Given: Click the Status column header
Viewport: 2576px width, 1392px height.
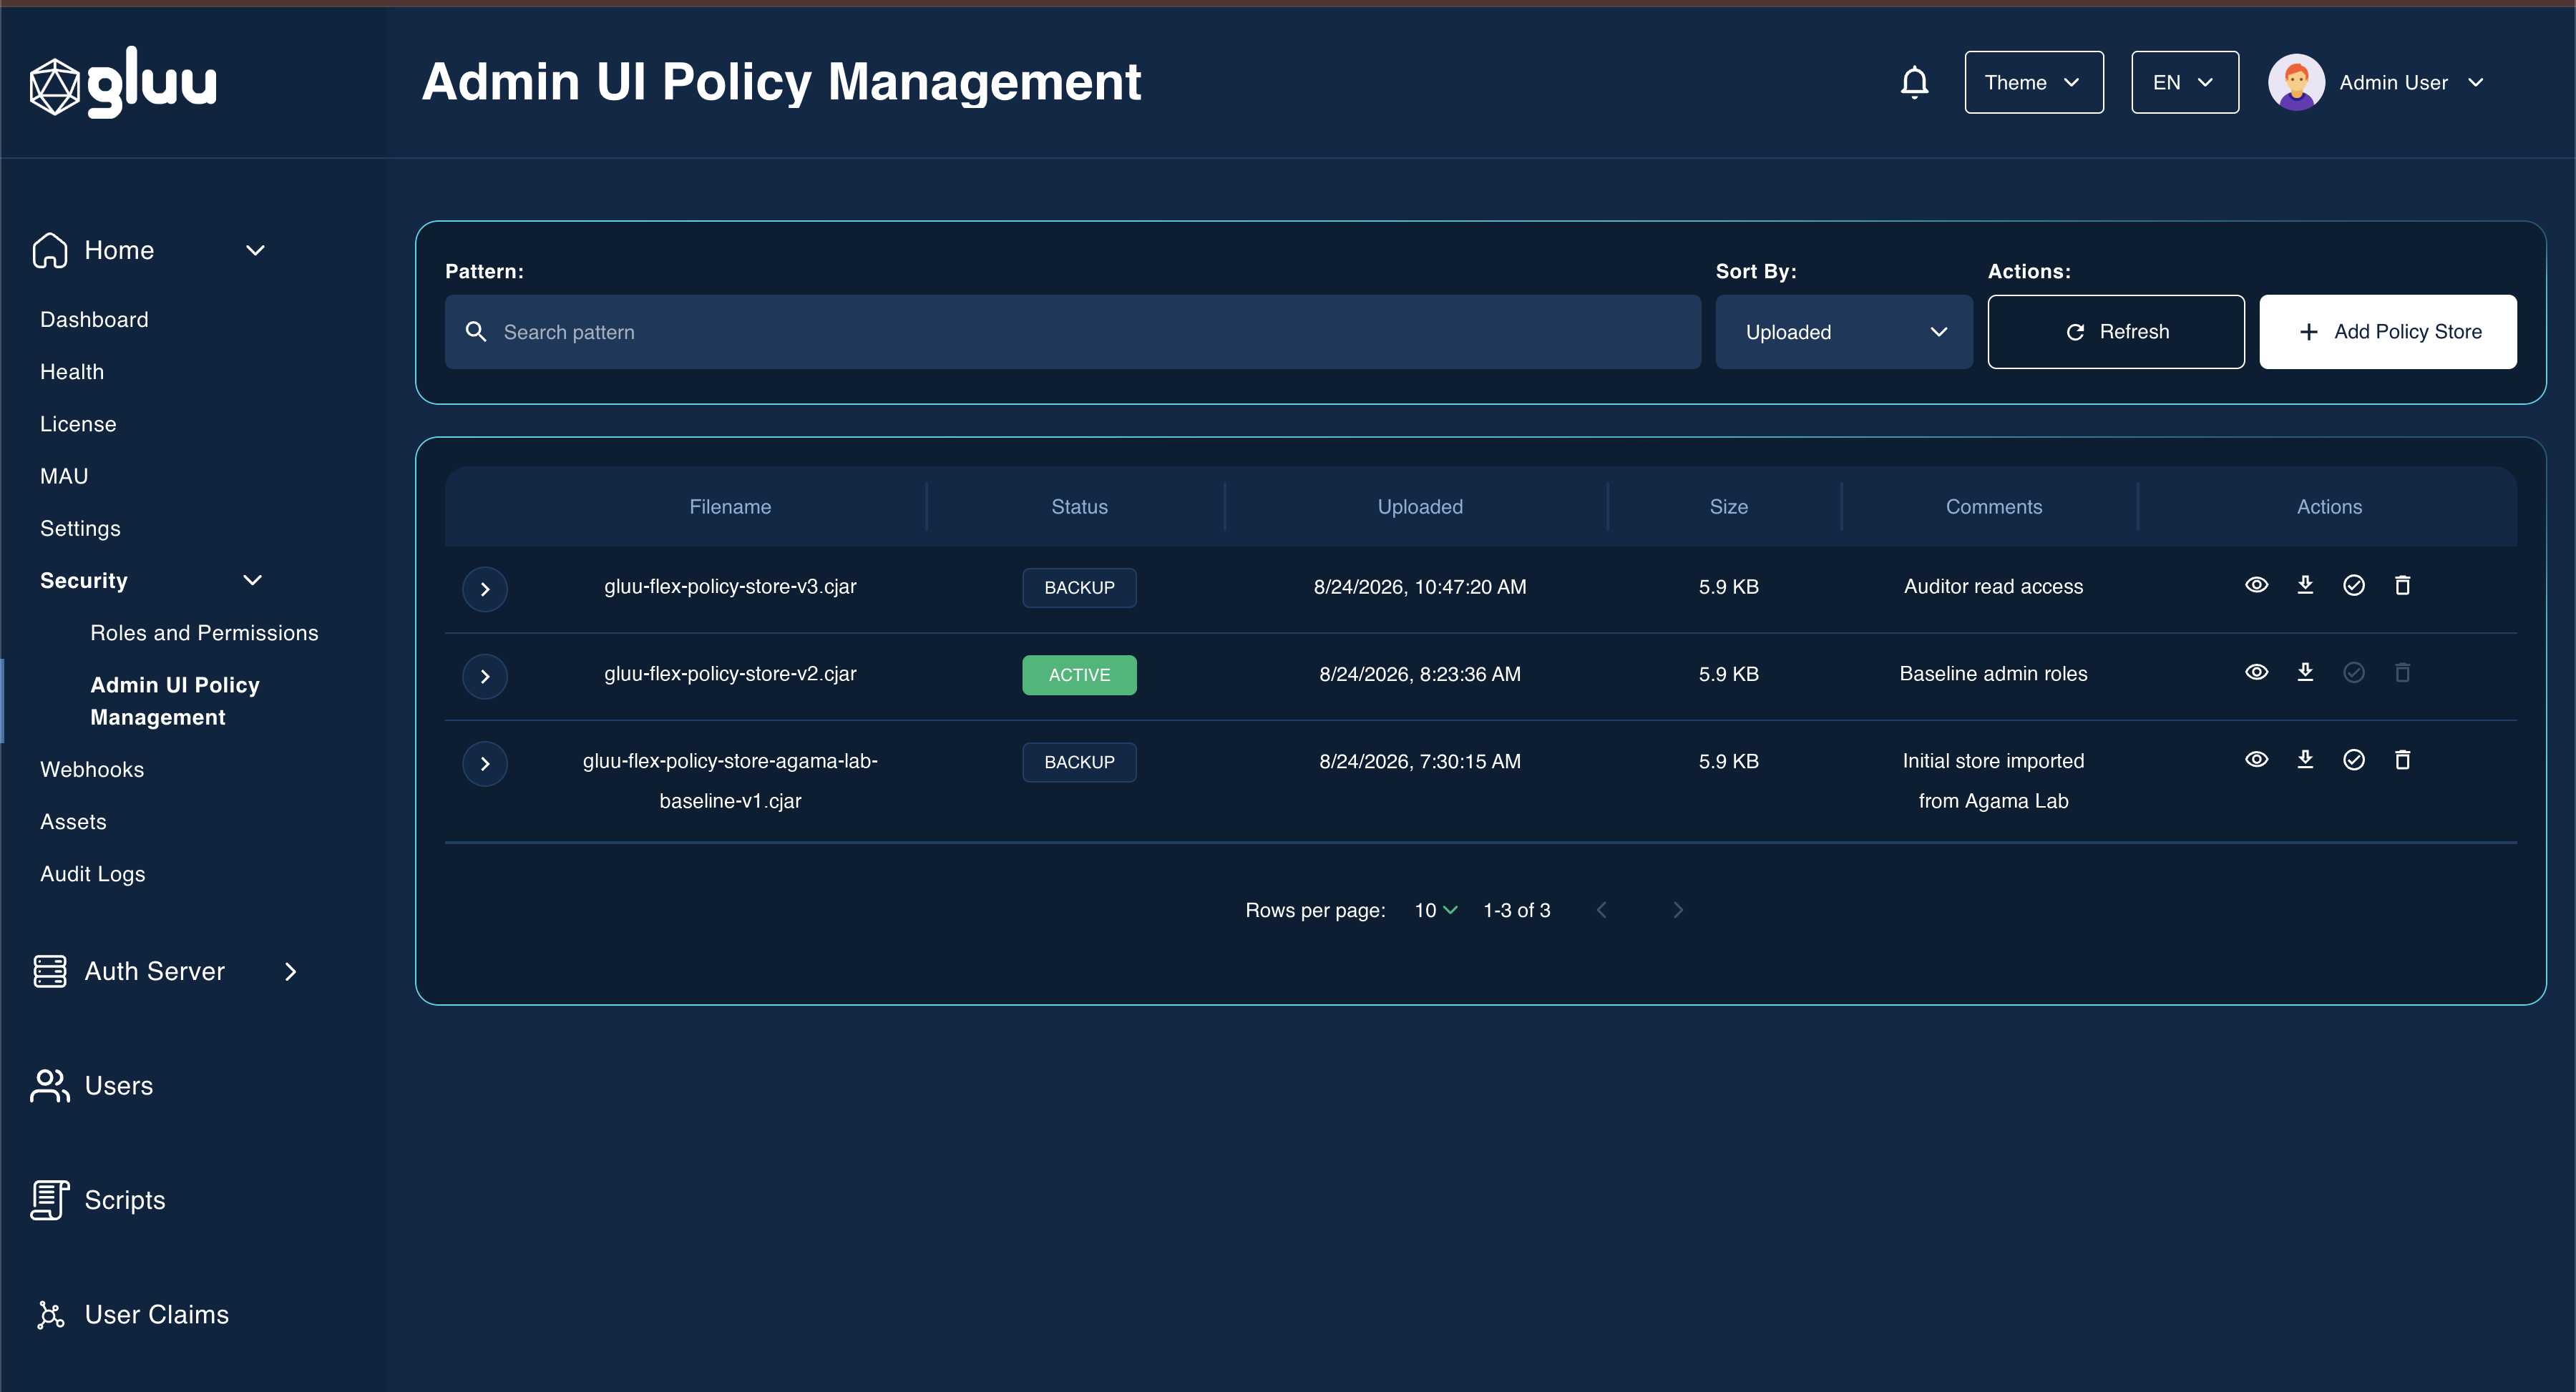Looking at the screenshot, I should point(1079,507).
